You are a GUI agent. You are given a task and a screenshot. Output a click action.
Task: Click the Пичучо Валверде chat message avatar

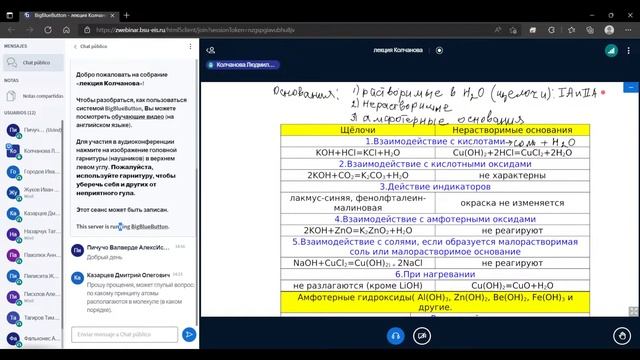point(78,250)
